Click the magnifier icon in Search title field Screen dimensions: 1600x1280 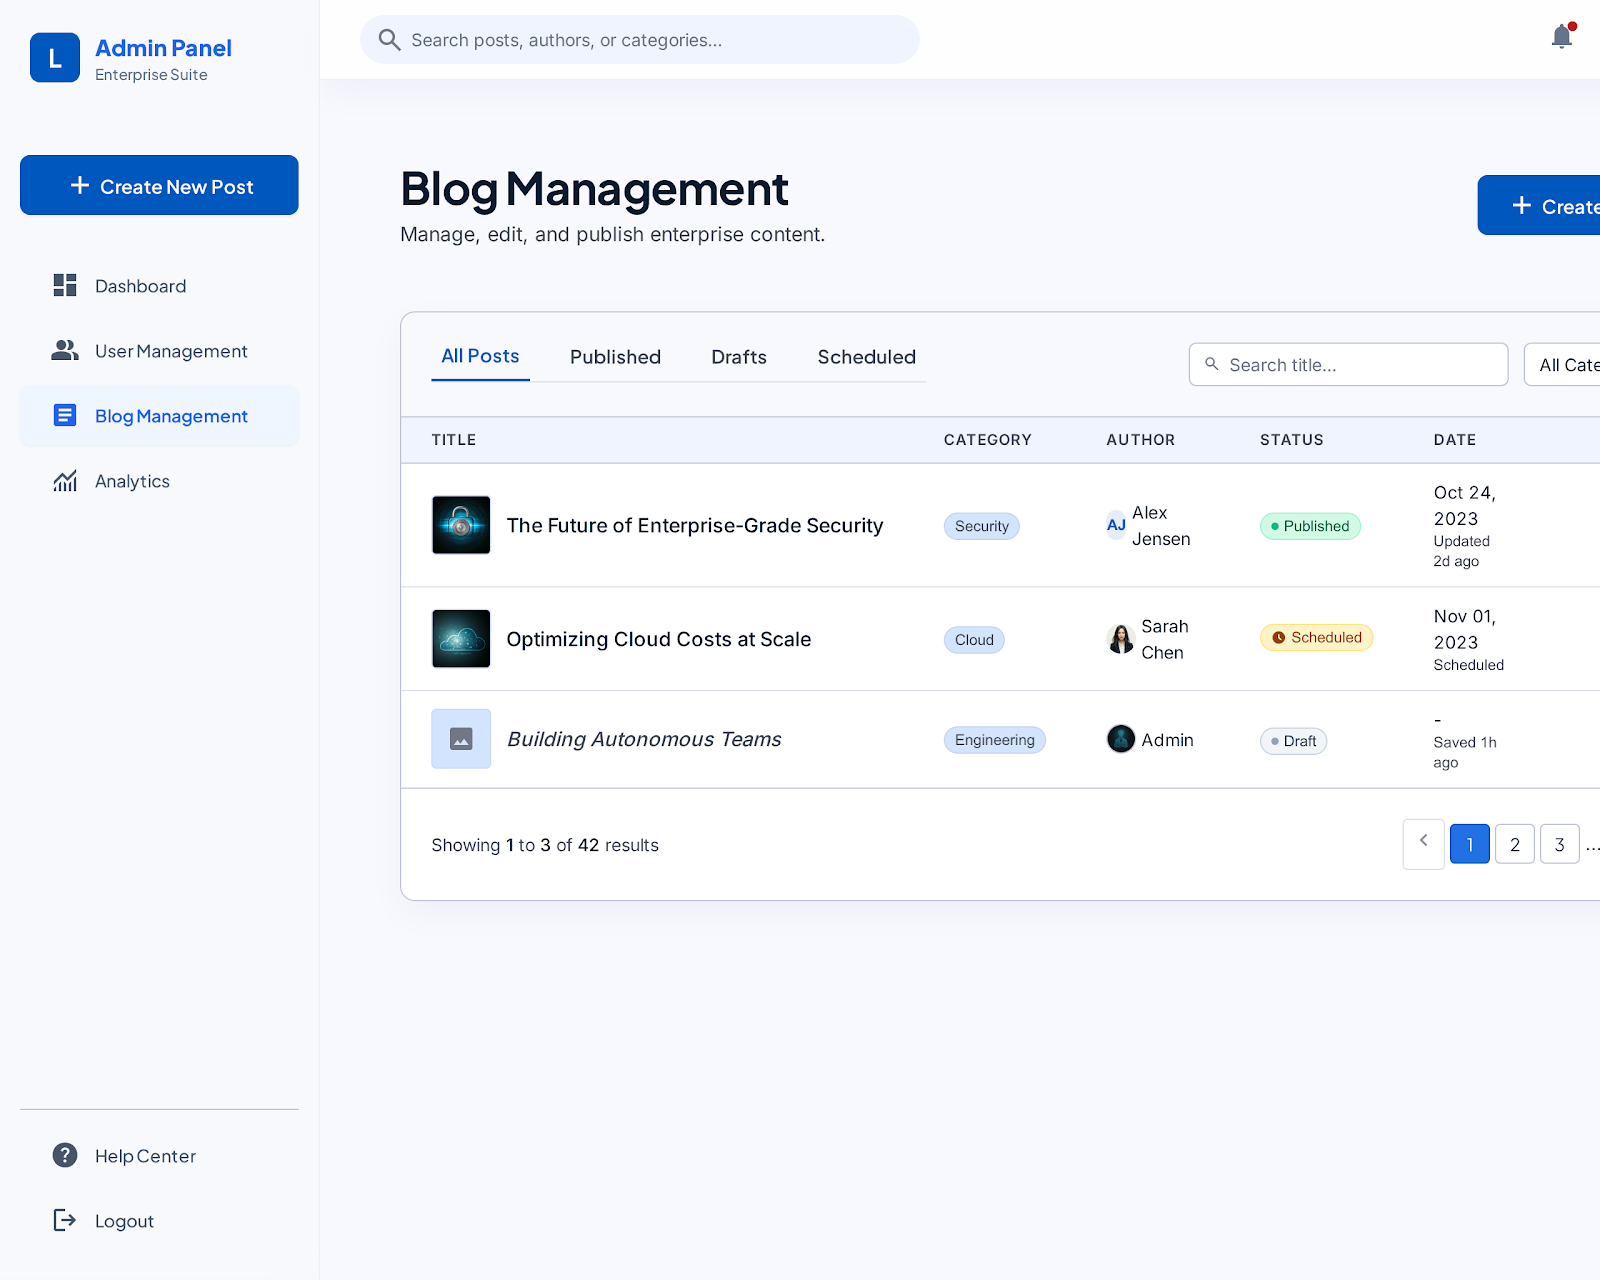pyautogui.click(x=1212, y=364)
